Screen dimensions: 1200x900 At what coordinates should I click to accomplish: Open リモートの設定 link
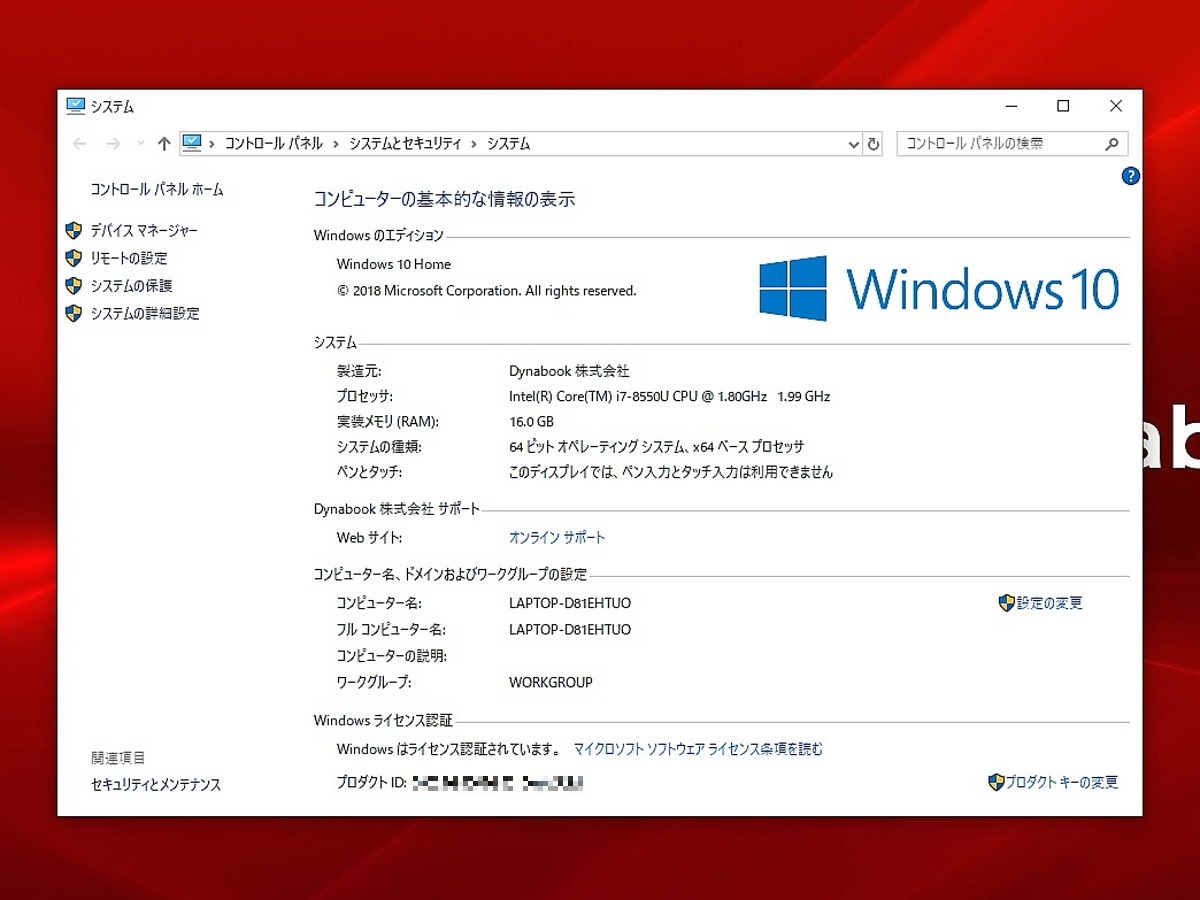pyautogui.click(x=129, y=258)
